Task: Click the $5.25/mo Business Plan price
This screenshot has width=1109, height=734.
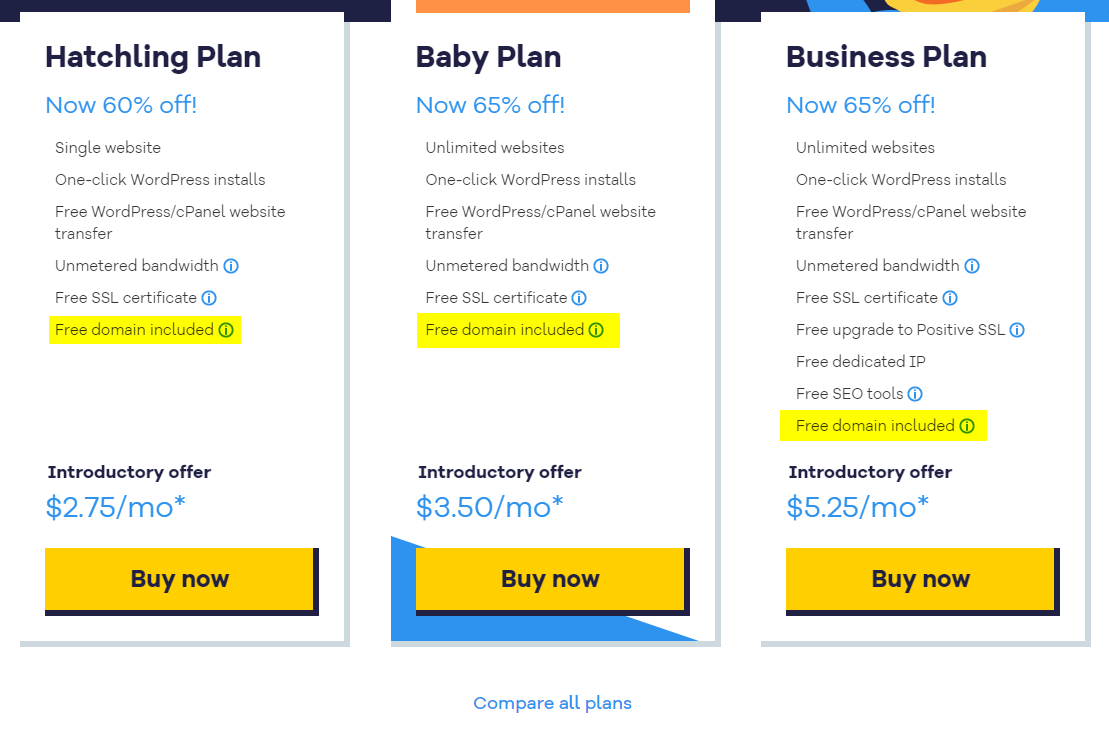Action: 857,507
